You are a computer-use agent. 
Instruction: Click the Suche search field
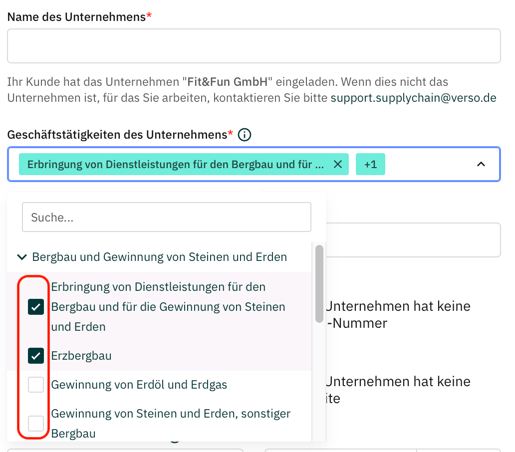(167, 217)
